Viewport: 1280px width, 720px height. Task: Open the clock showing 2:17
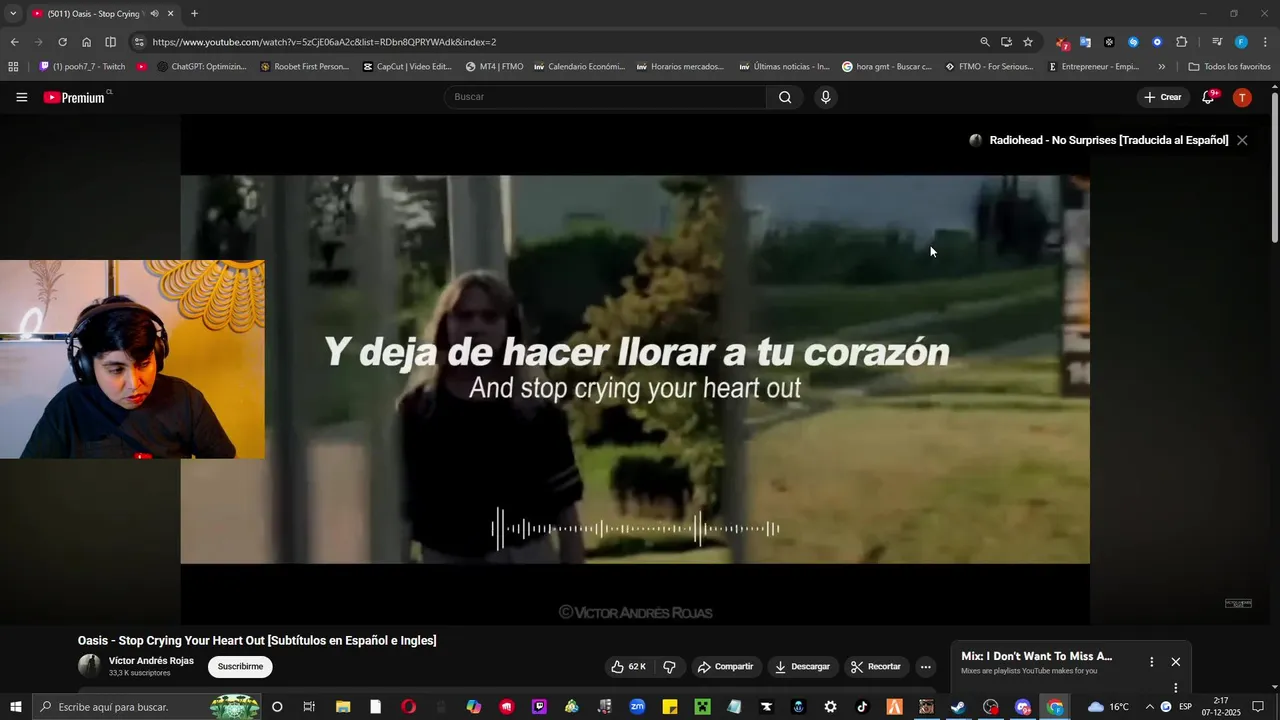pos(1221,707)
